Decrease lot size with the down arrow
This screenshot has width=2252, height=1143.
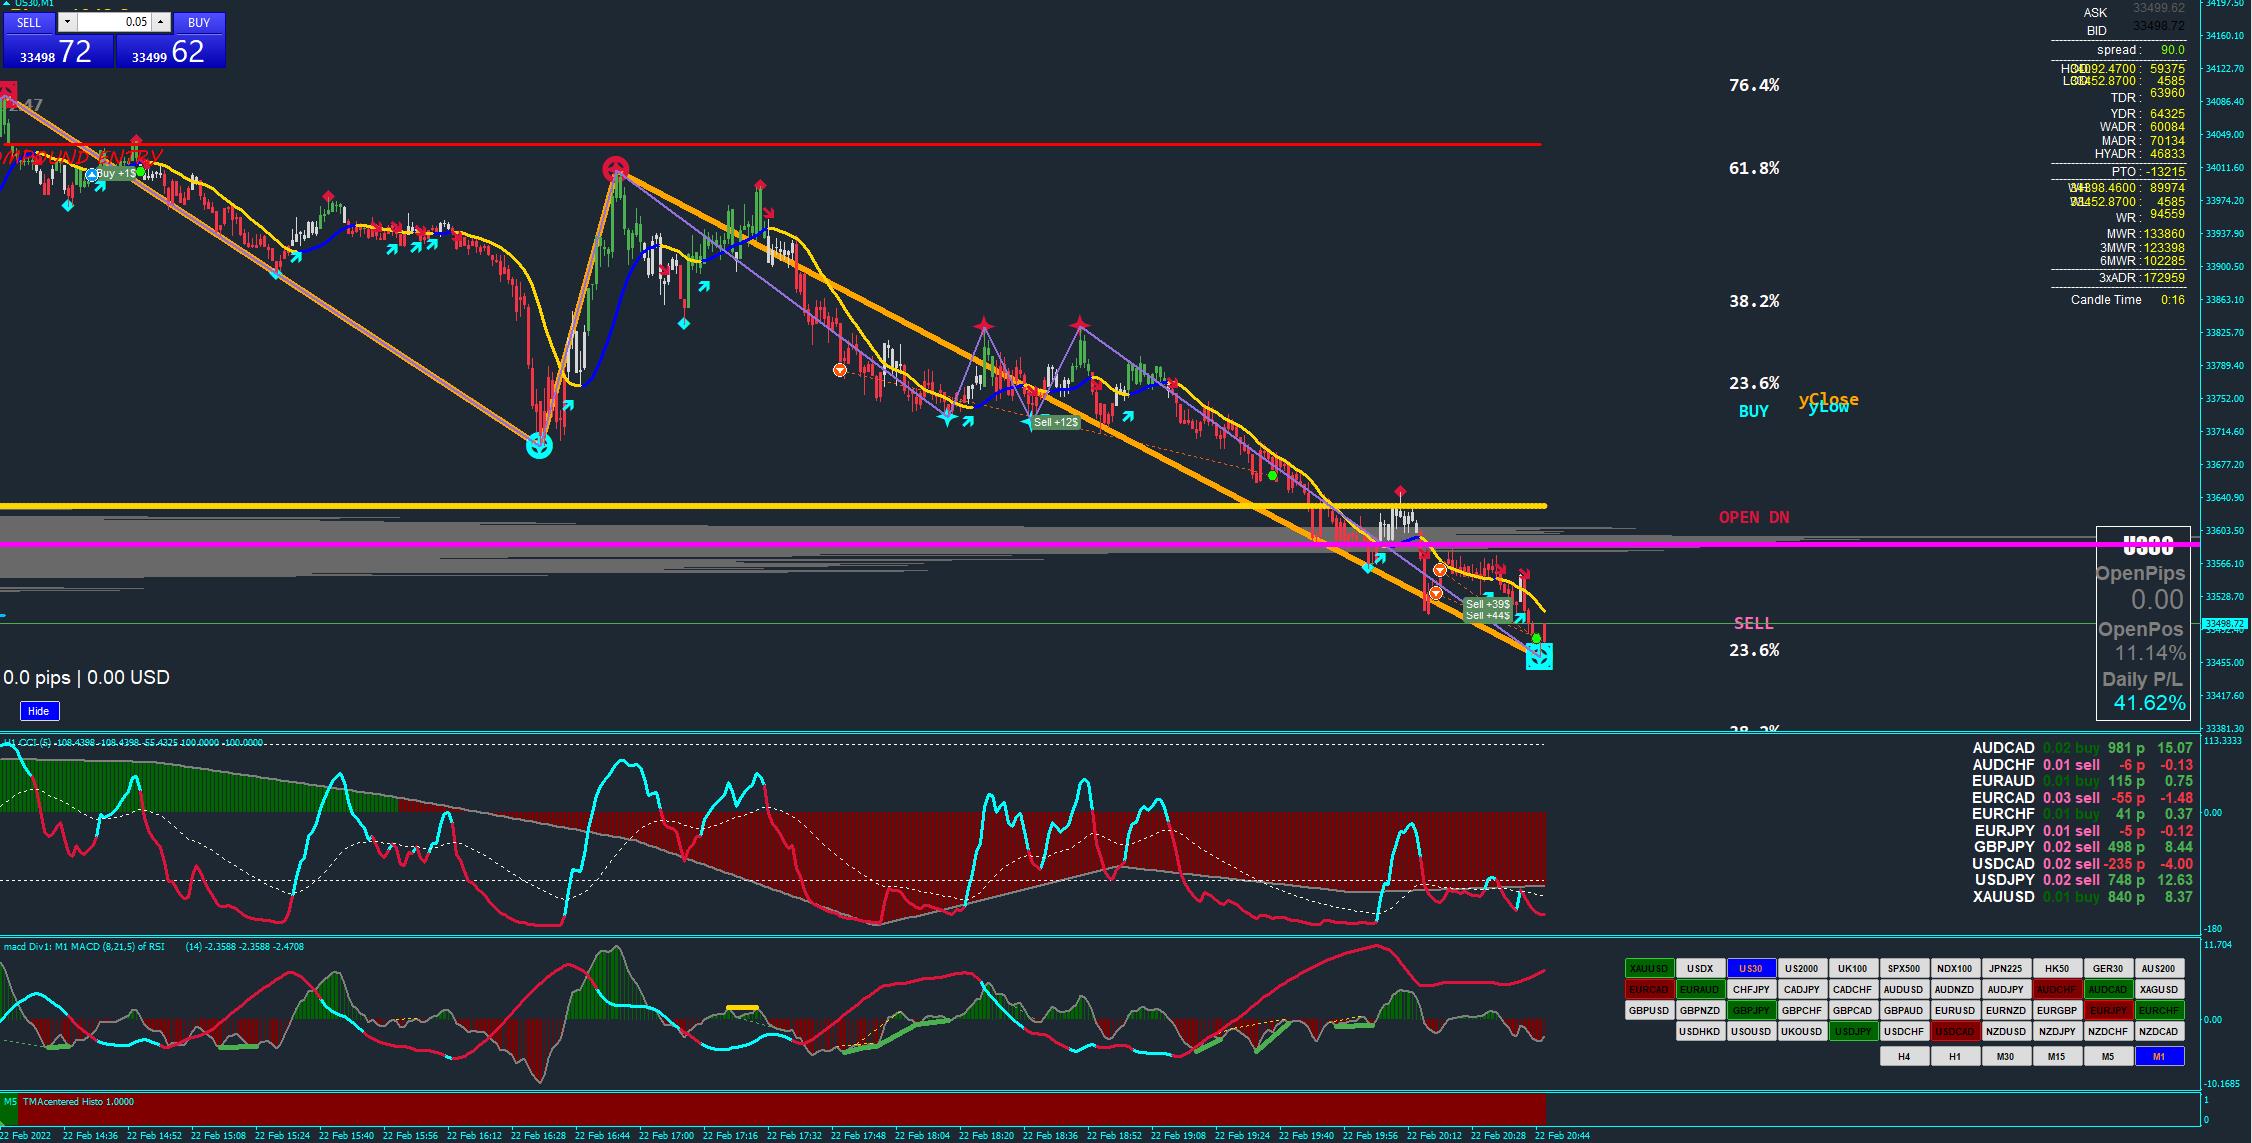tap(67, 22)
